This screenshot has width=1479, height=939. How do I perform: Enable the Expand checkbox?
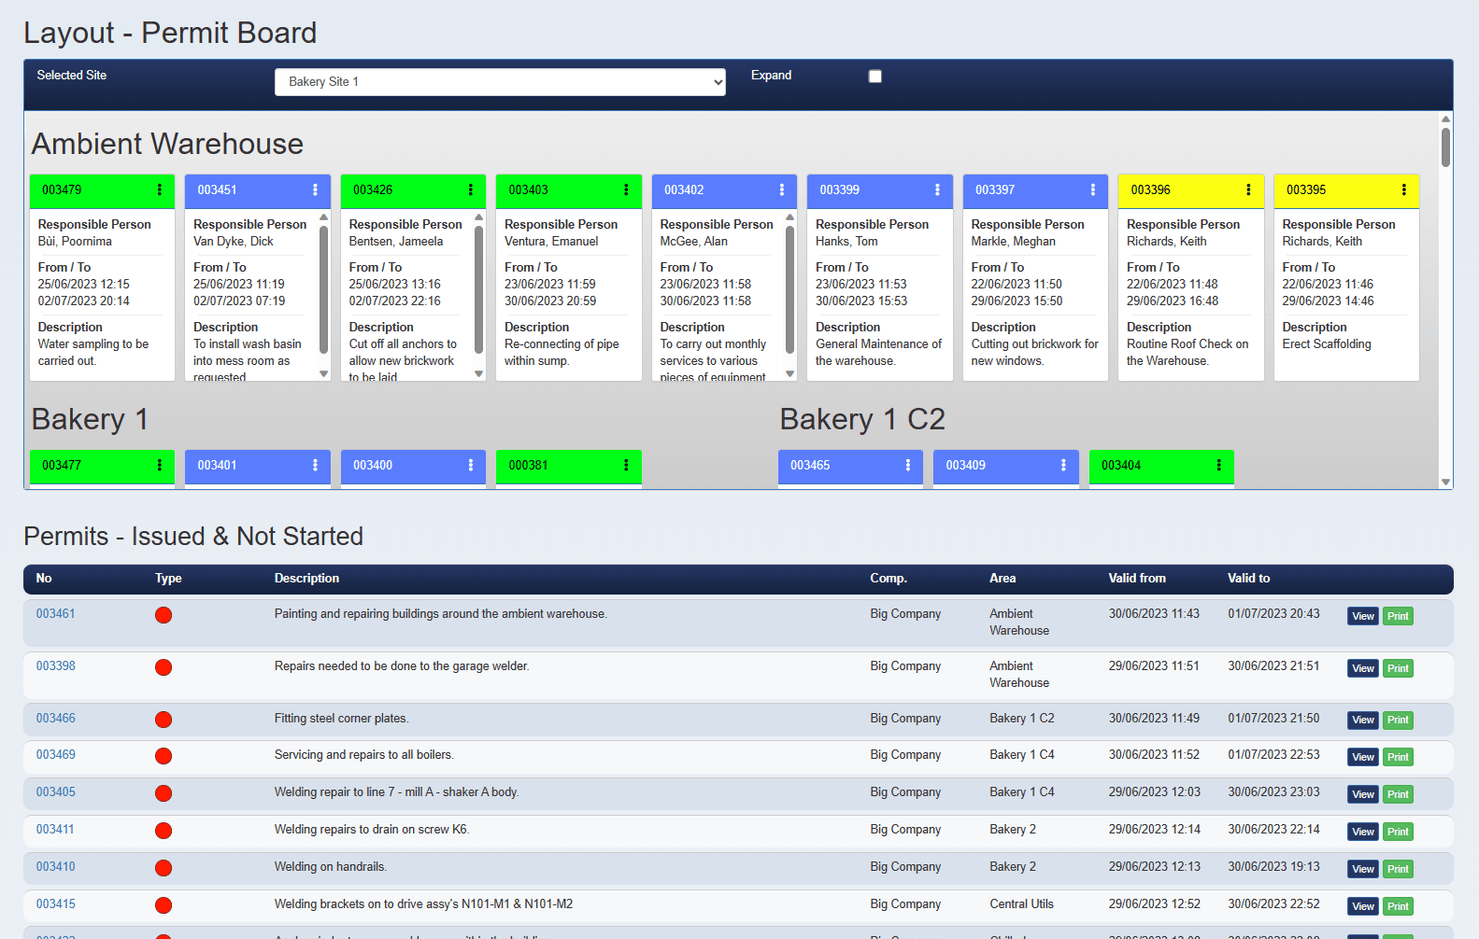tap(875, 75)
